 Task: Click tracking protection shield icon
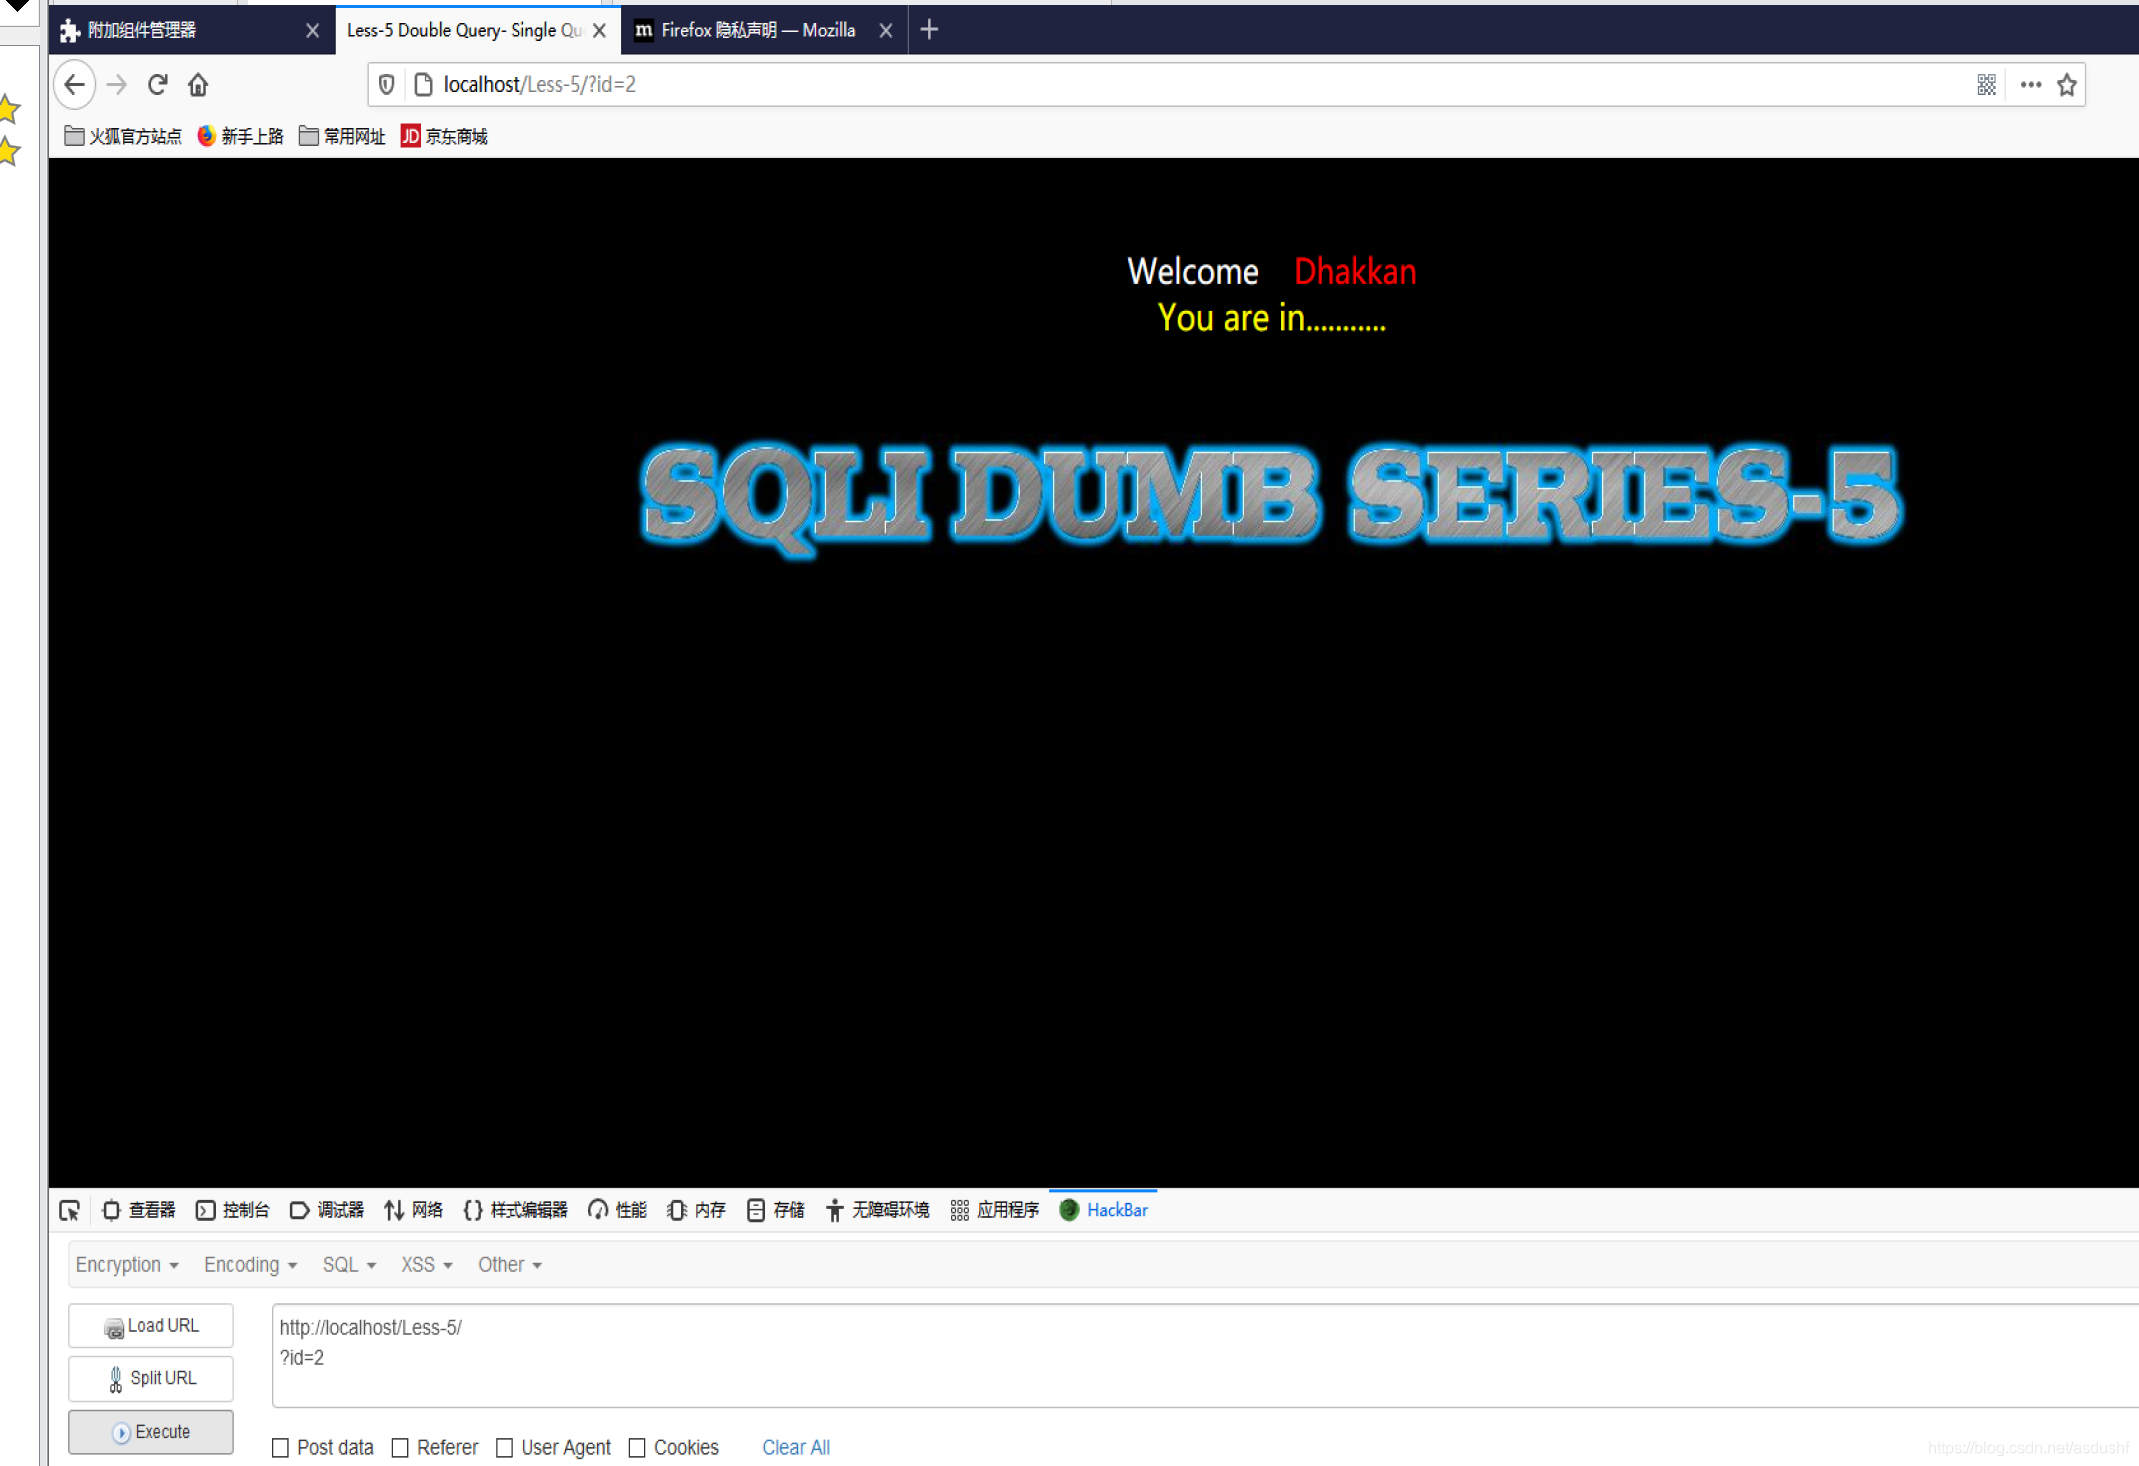387,85
